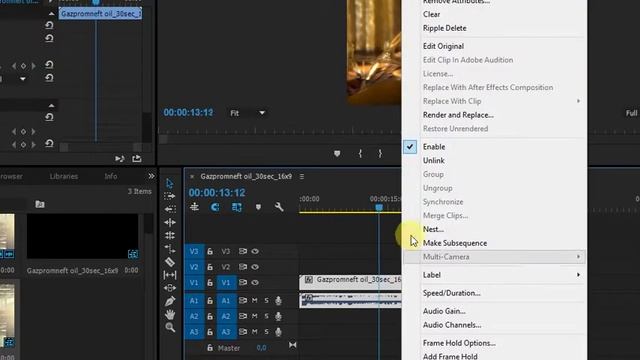Click Mark Out bracket button
Image resolution: width=640 pixels, height=360 pixels.
pyautogui.click(x=380, y=153)
